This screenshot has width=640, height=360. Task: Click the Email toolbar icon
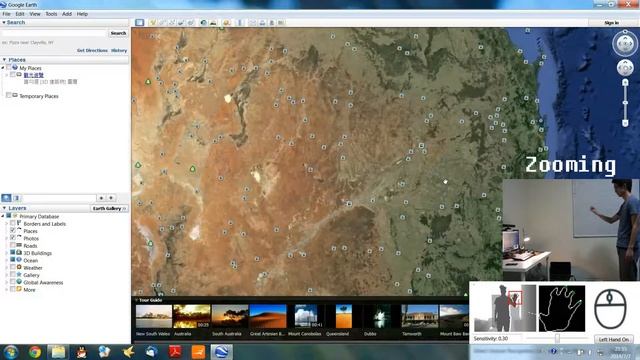point(253,22)
